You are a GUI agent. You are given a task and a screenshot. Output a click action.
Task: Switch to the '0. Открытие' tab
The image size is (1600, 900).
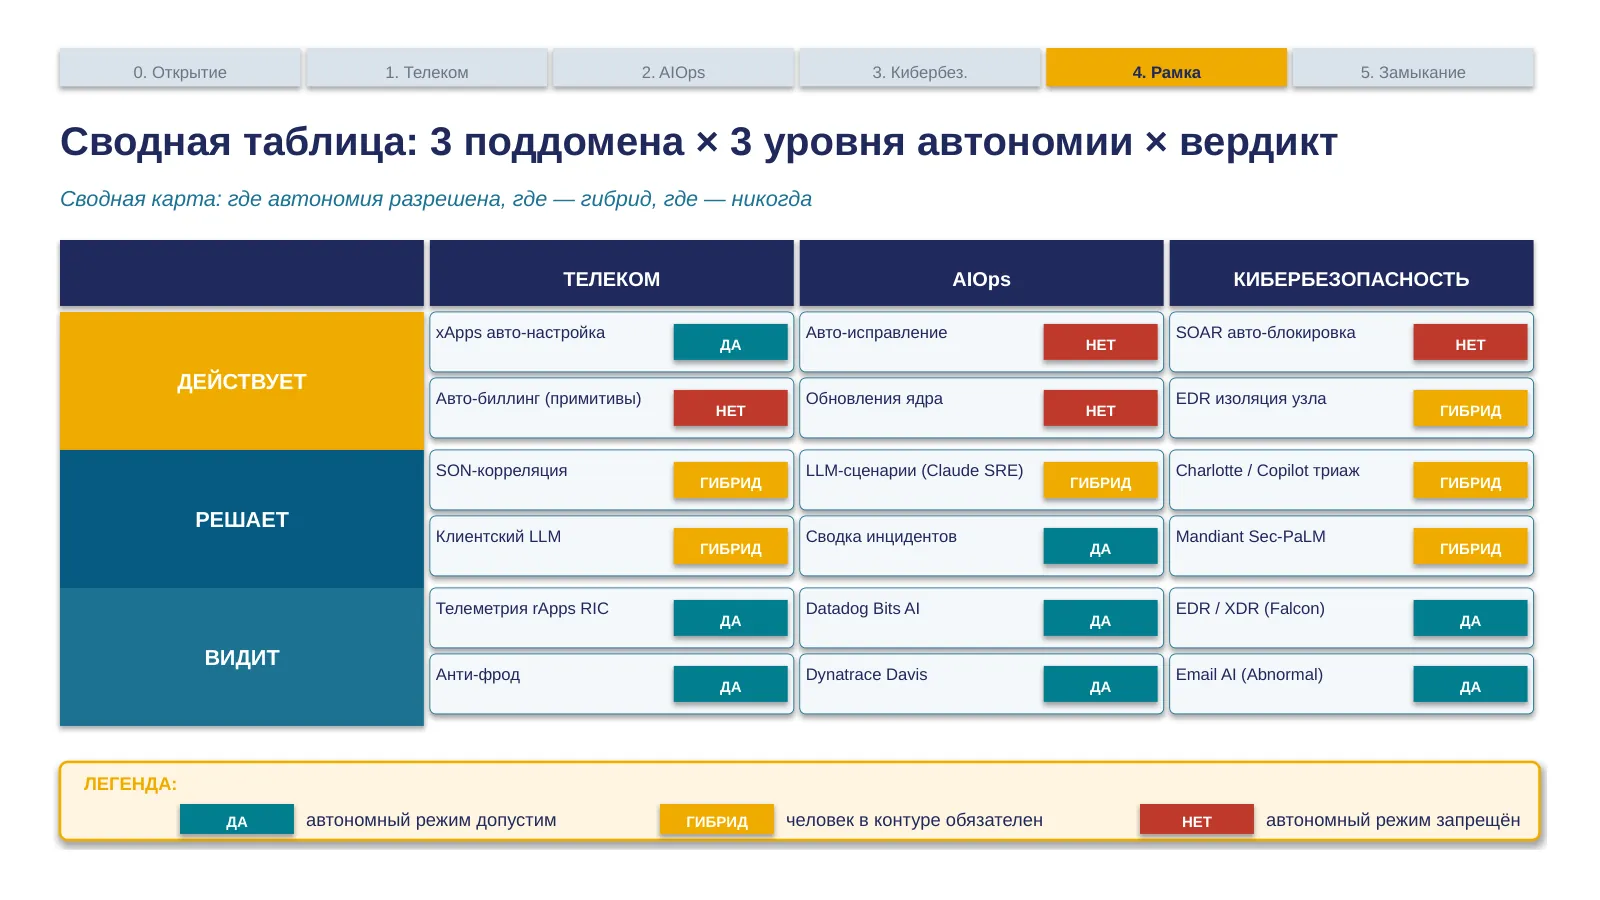tap(180, 68)
